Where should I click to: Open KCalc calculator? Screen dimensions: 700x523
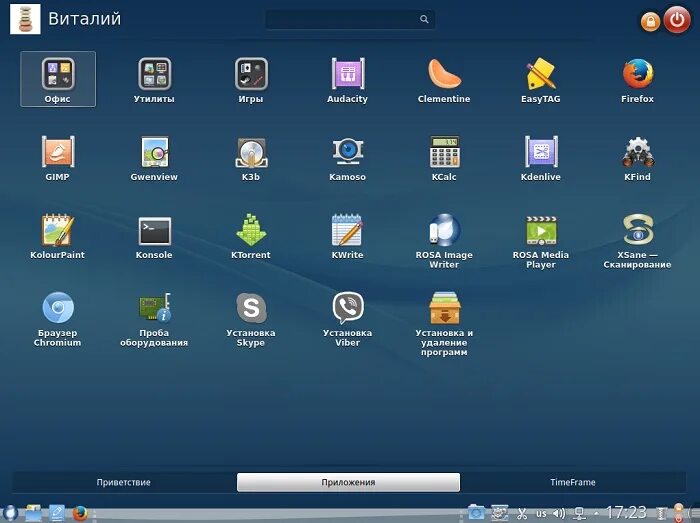coord(444,157)
